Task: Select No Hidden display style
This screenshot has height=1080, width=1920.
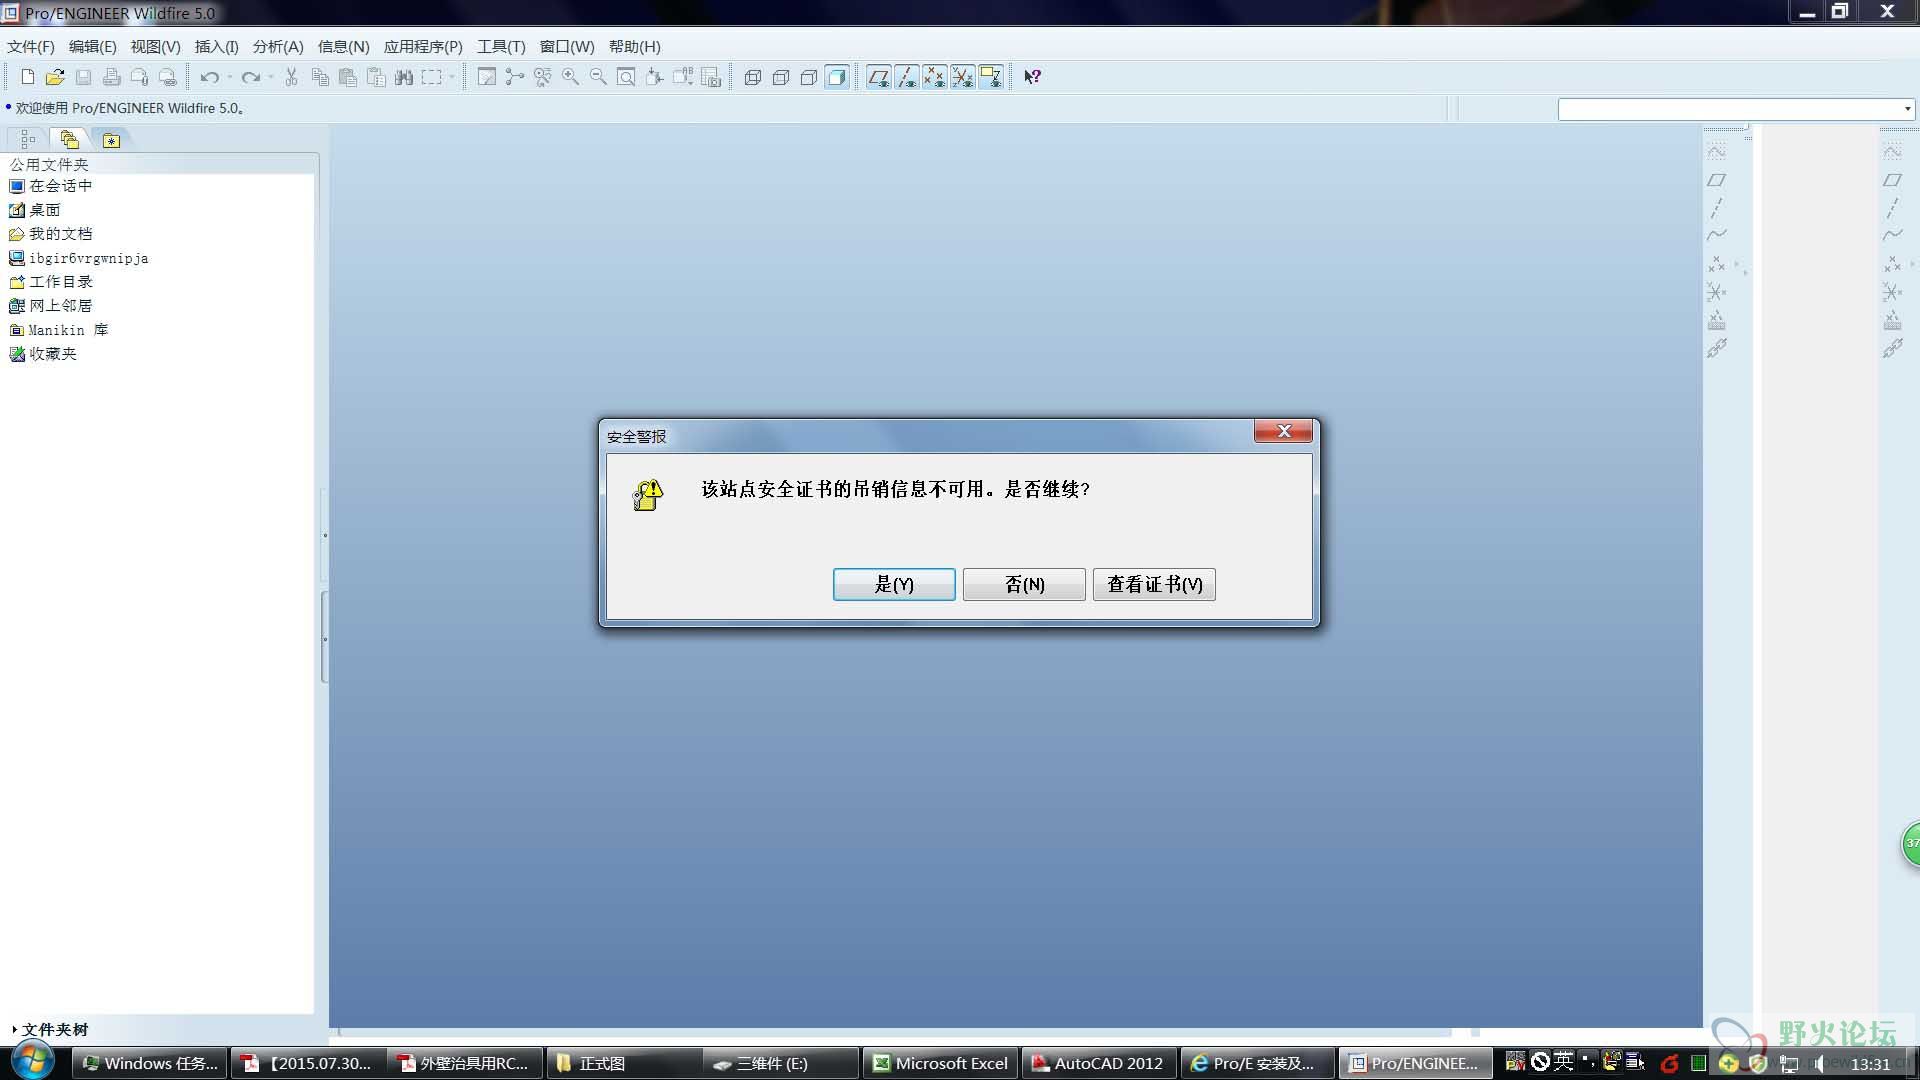Action: click(809, 77)
